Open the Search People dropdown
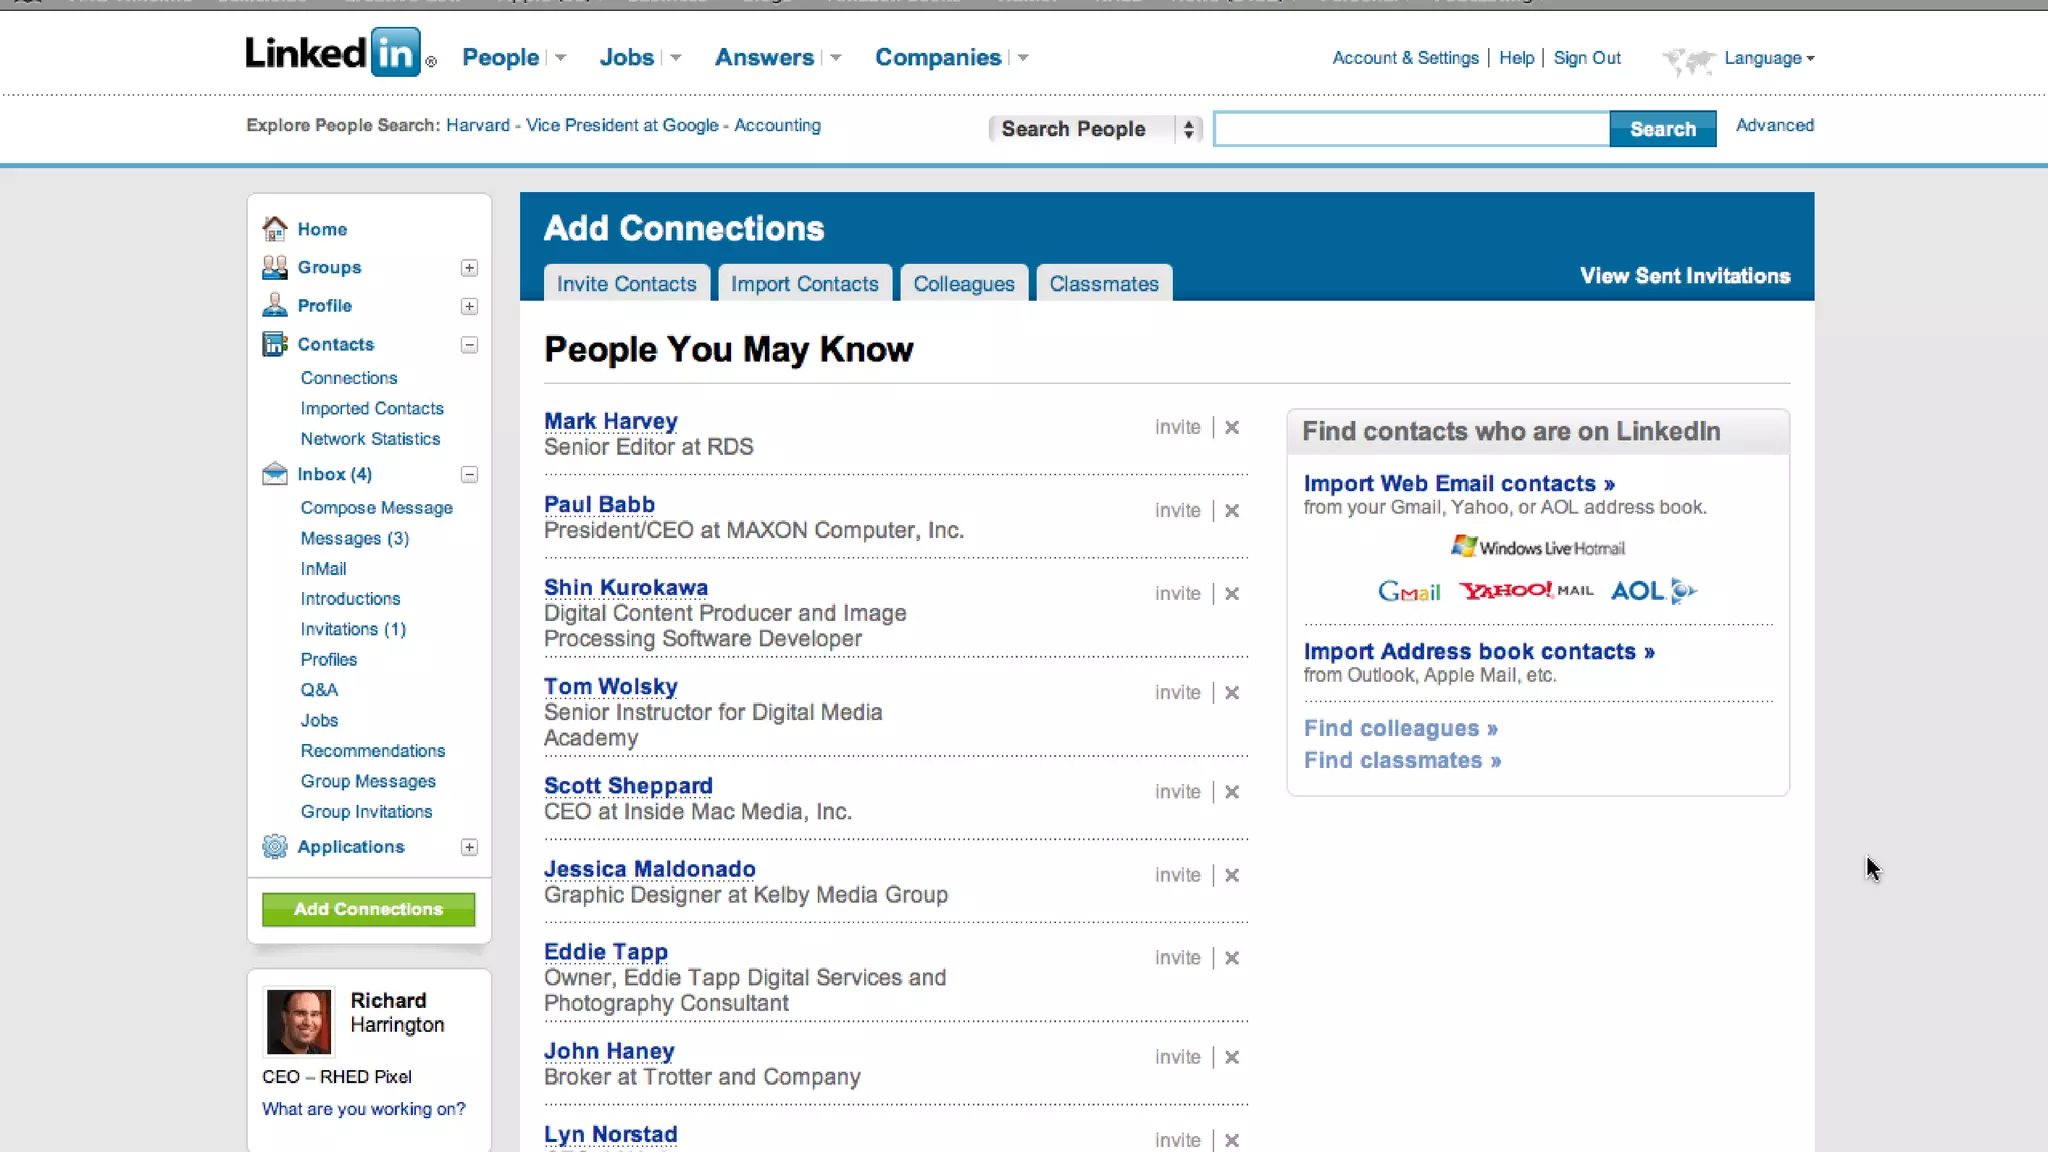2048x1152 pixels. 1094,129
